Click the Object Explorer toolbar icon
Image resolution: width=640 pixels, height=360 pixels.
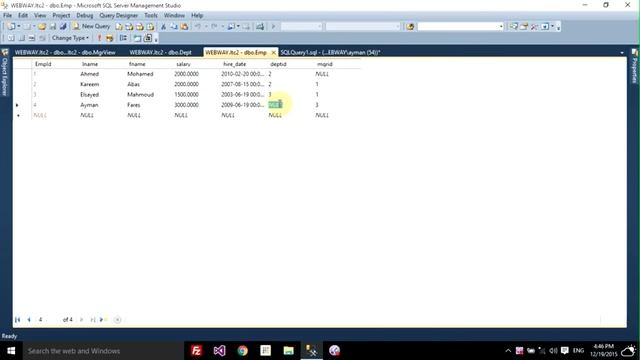(x=524, y=27)
